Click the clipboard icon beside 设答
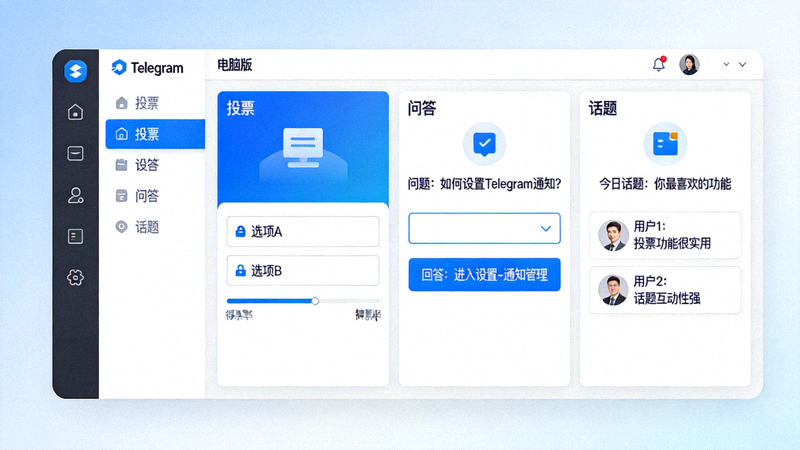 121,165
